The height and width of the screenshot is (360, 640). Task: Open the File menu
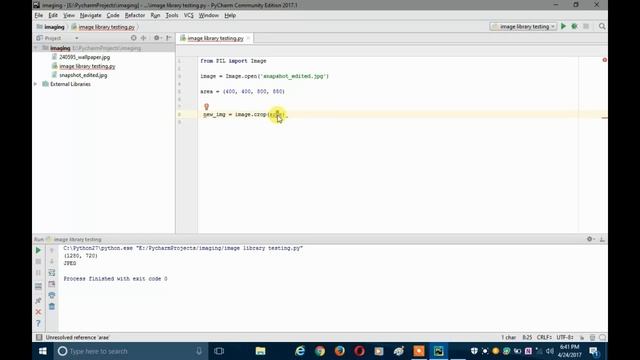[39, 16]
